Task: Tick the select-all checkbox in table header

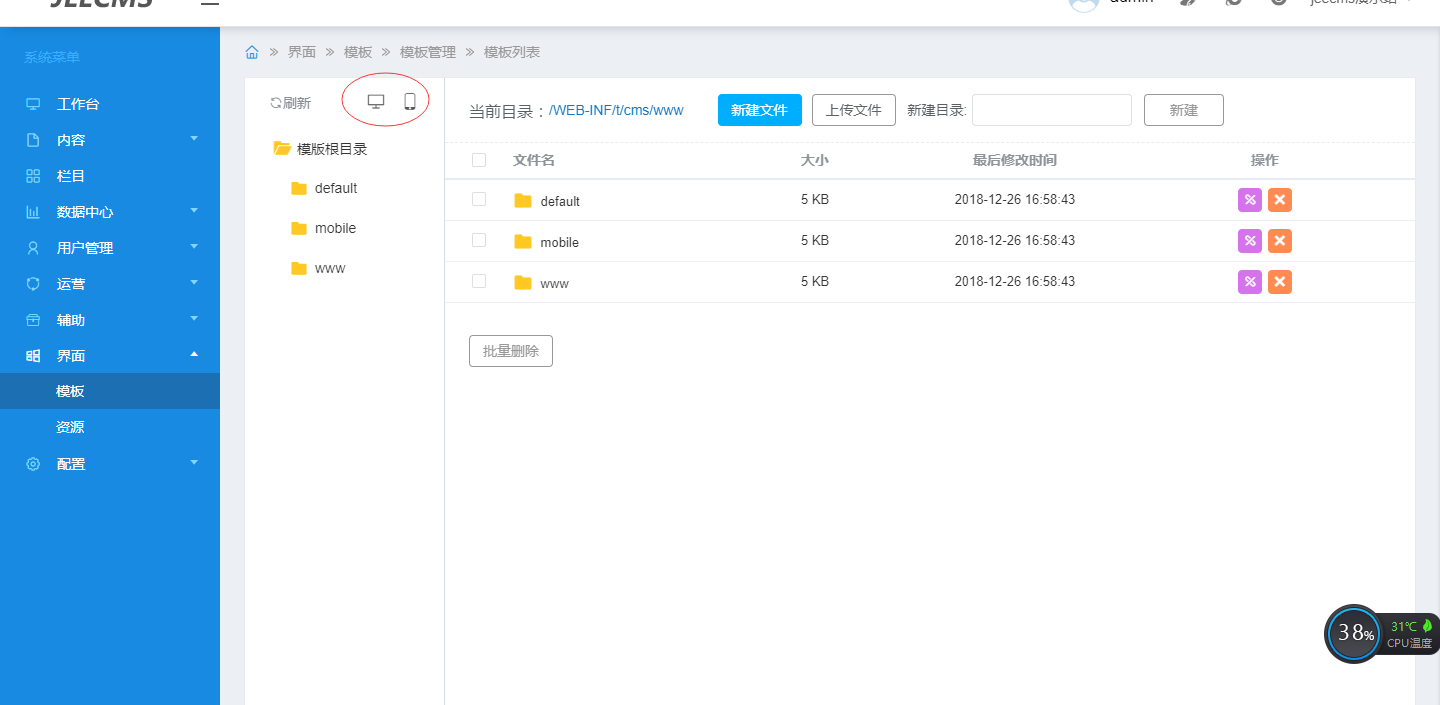Action: pyautogui.click(x=479, y=160)
